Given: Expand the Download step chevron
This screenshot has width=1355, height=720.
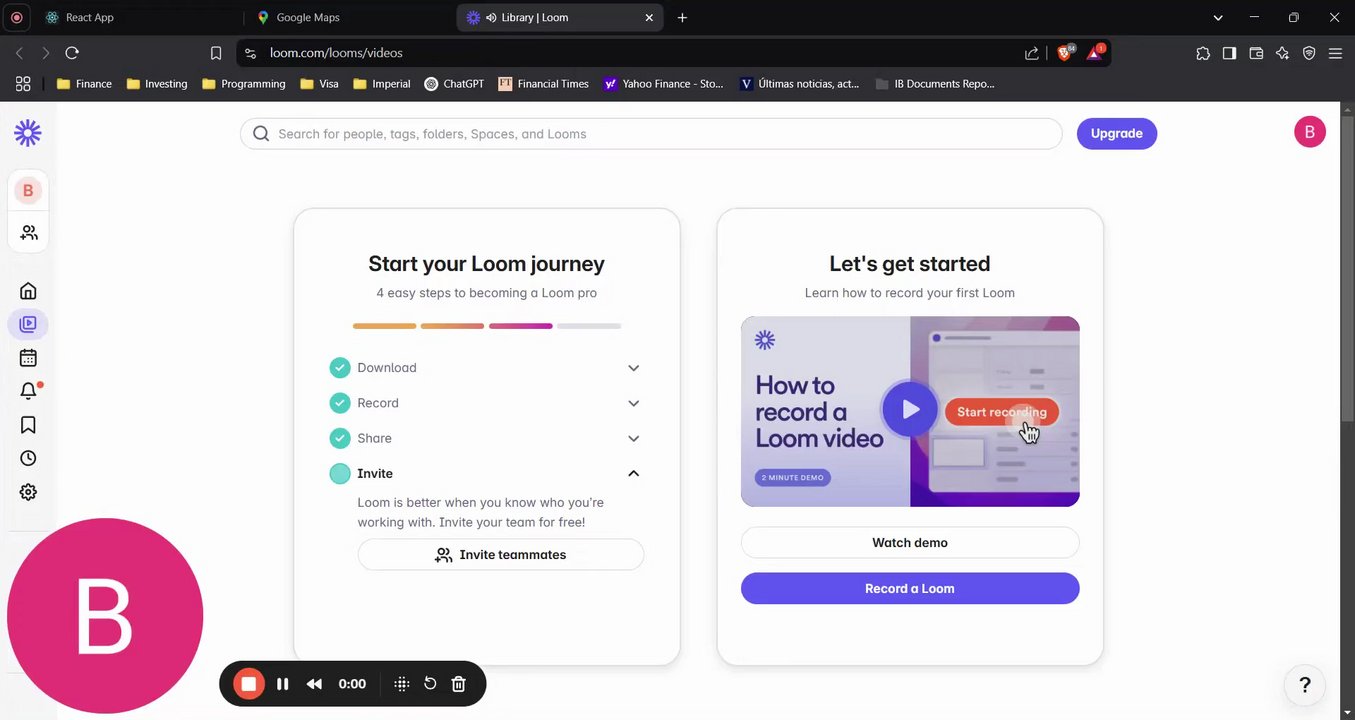Looking at the screenshot, I should click(x=633, y=368).
